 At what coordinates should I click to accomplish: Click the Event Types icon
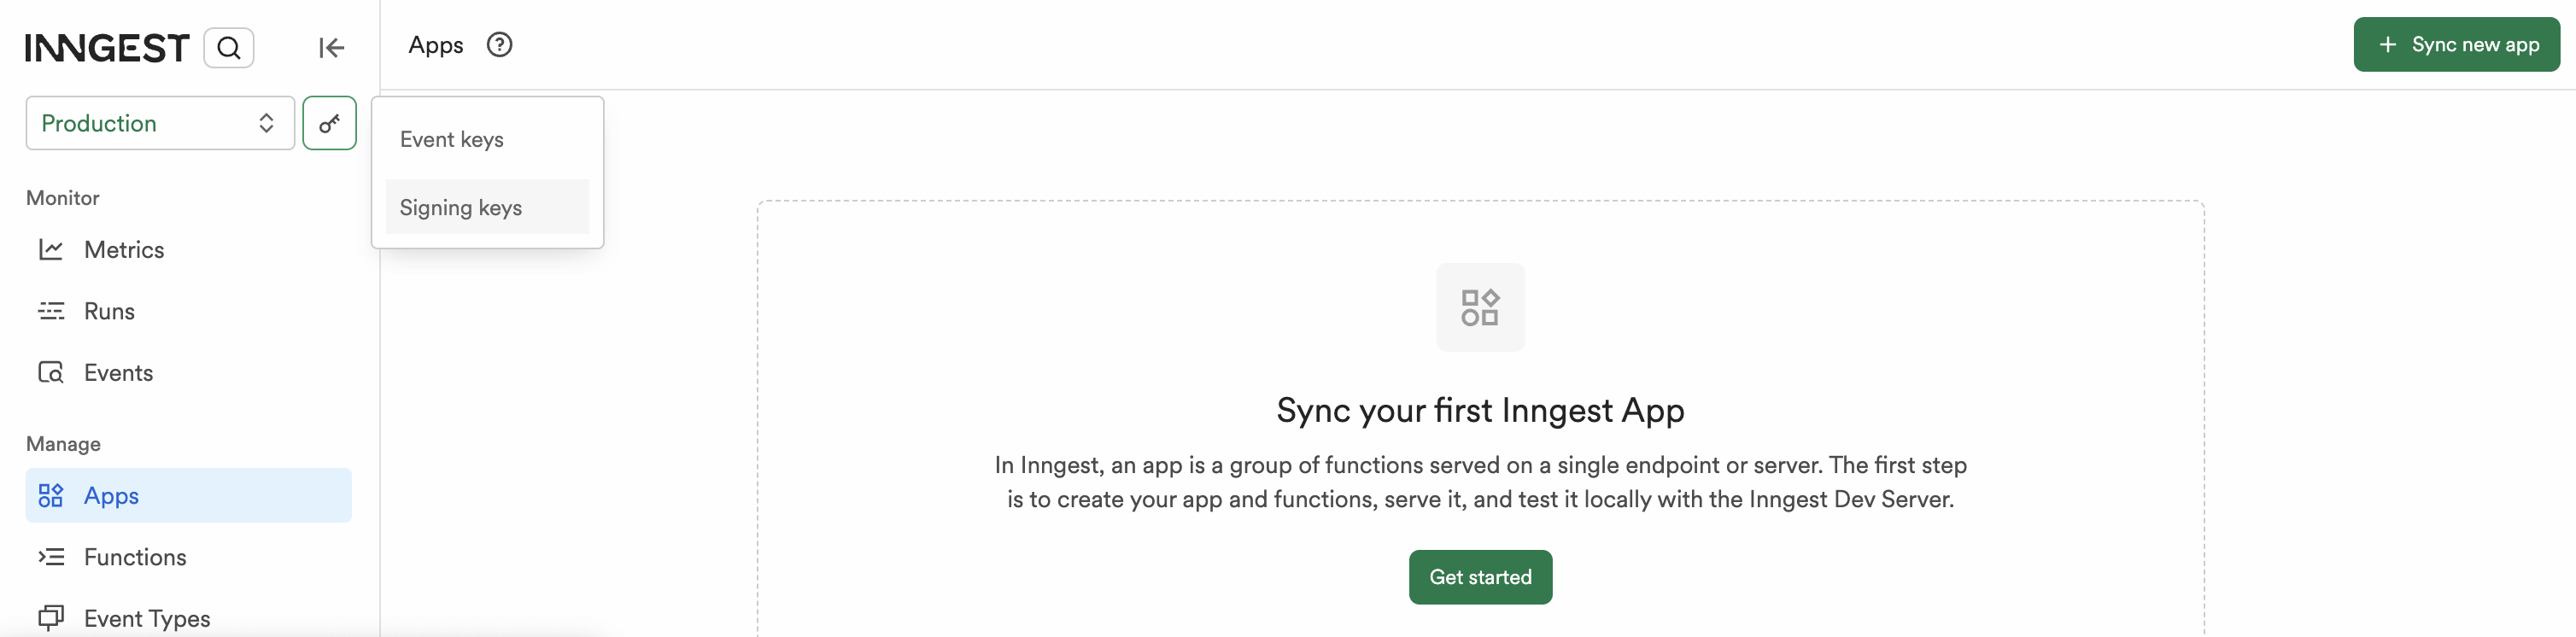(51, 618)
